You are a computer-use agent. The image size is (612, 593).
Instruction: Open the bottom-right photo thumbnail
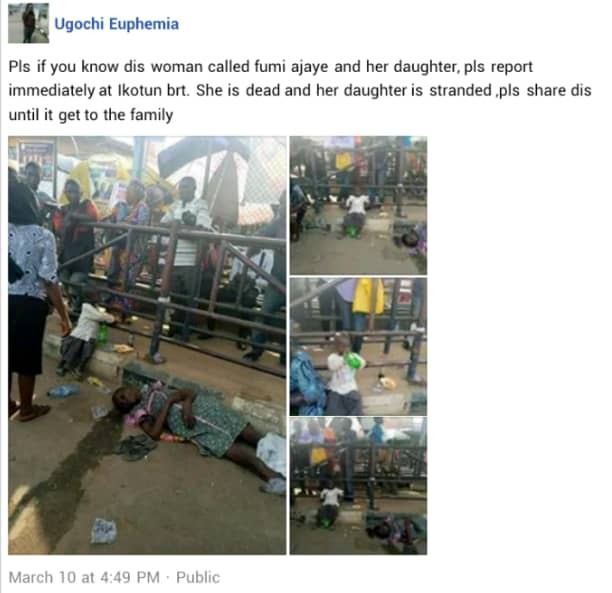coord(358,486)
